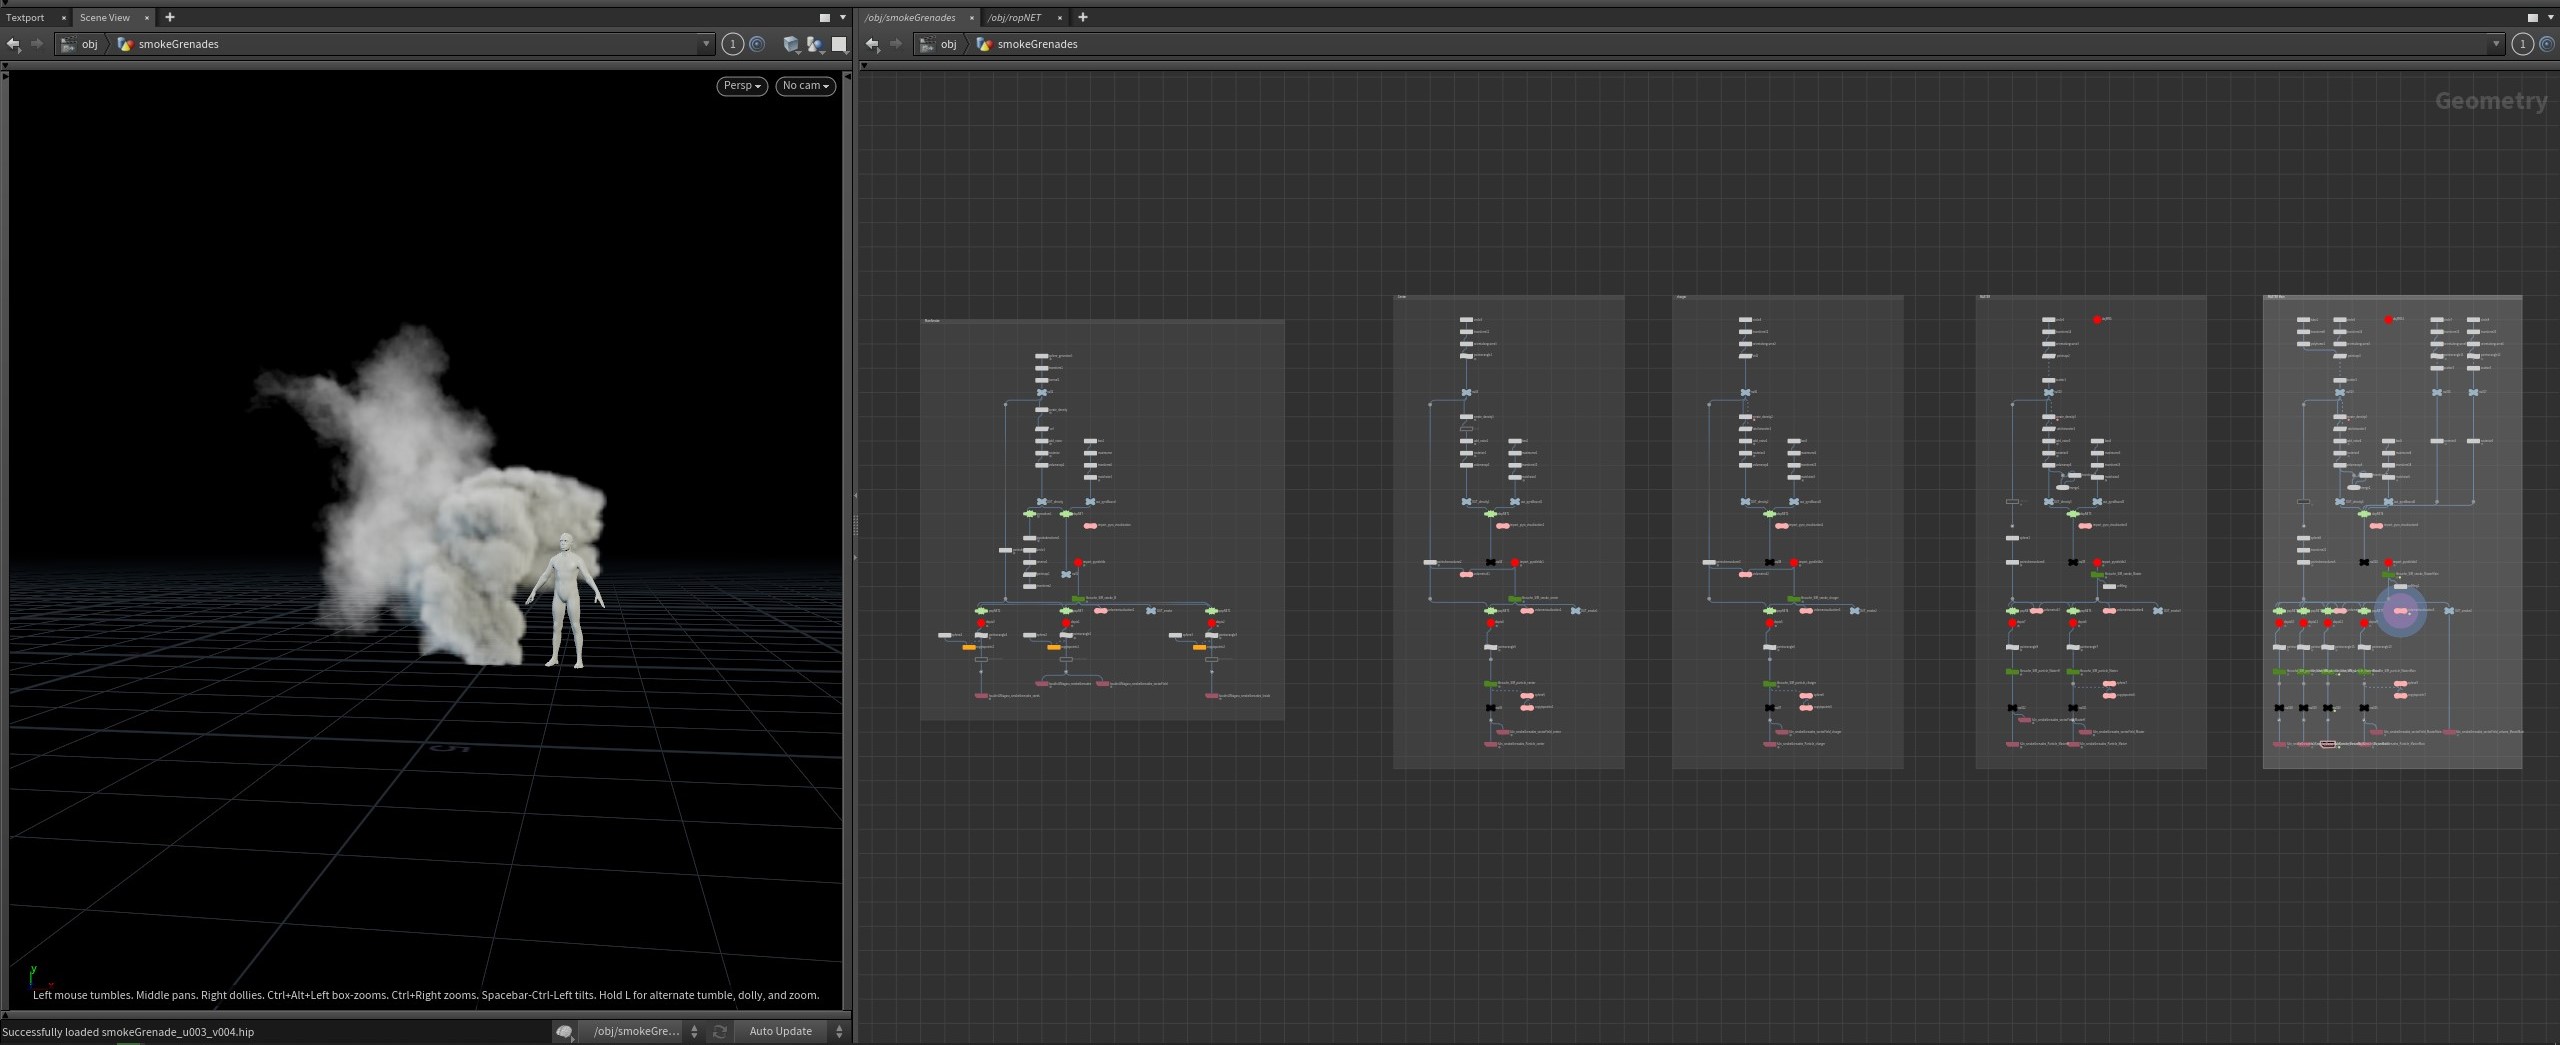Go back using Scene View's back arrow
2560x1045 pixels.
tap(13, 44)
